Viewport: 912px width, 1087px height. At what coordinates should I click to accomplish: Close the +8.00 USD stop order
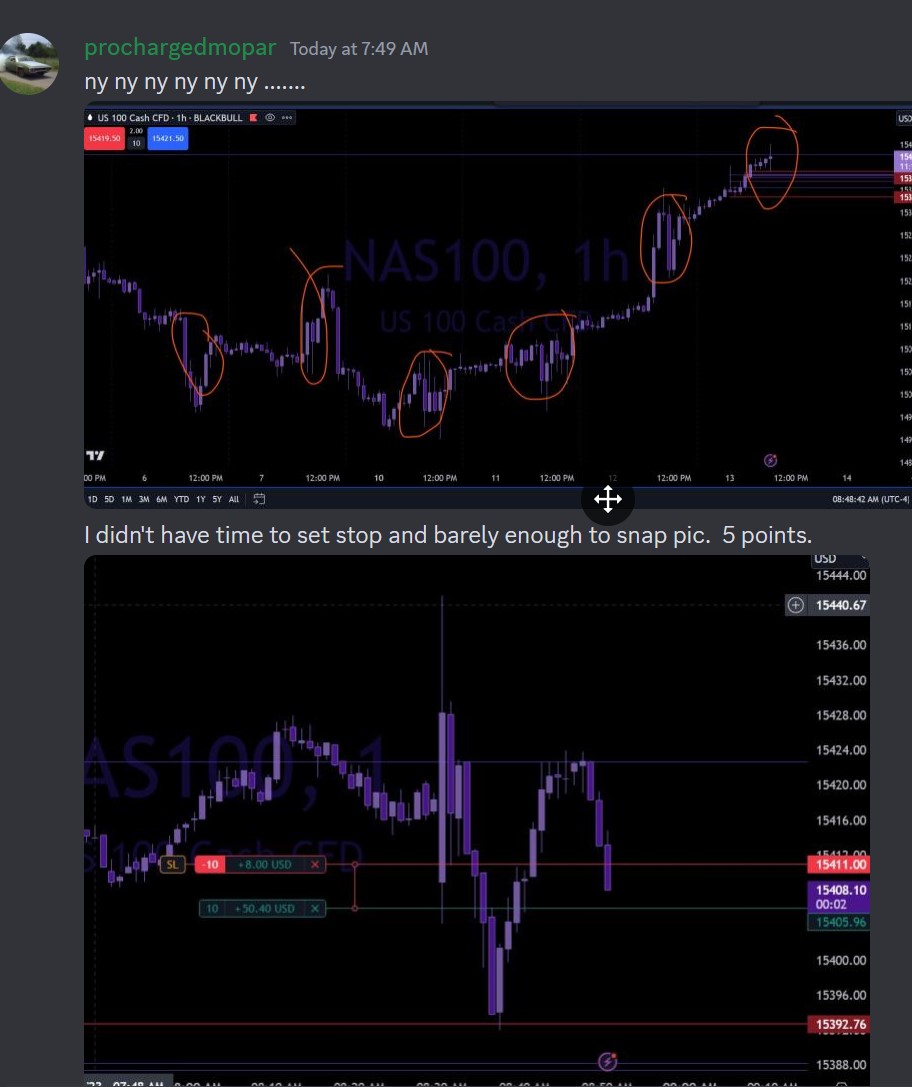[x=315, y=864]
